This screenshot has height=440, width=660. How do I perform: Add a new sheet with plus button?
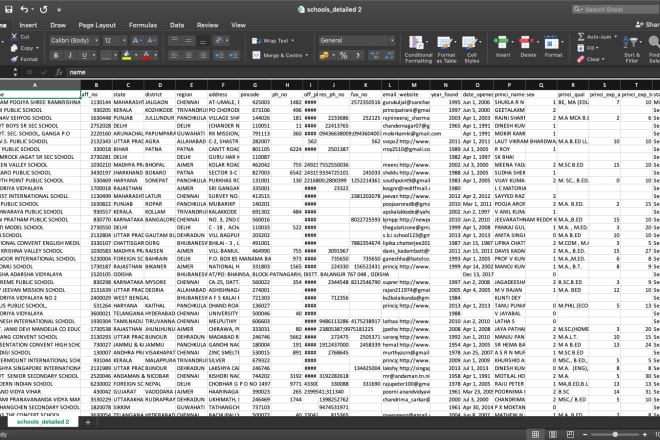pyautogui.click(x=88, y=422)
